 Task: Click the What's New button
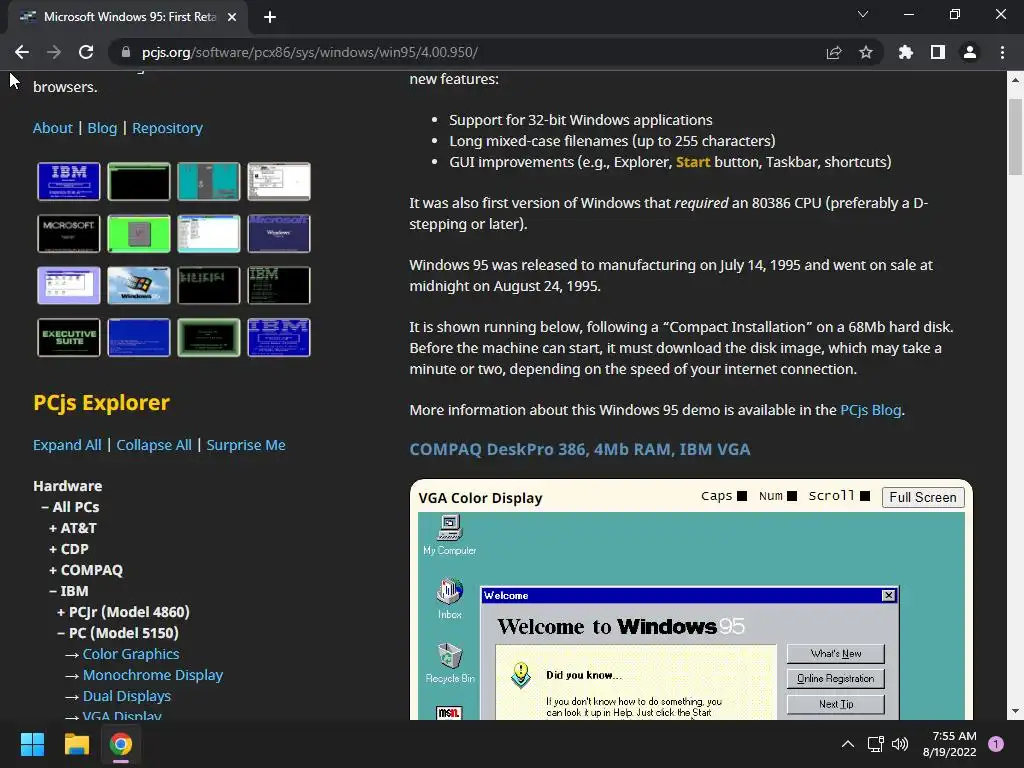click(x=836, y=653)
